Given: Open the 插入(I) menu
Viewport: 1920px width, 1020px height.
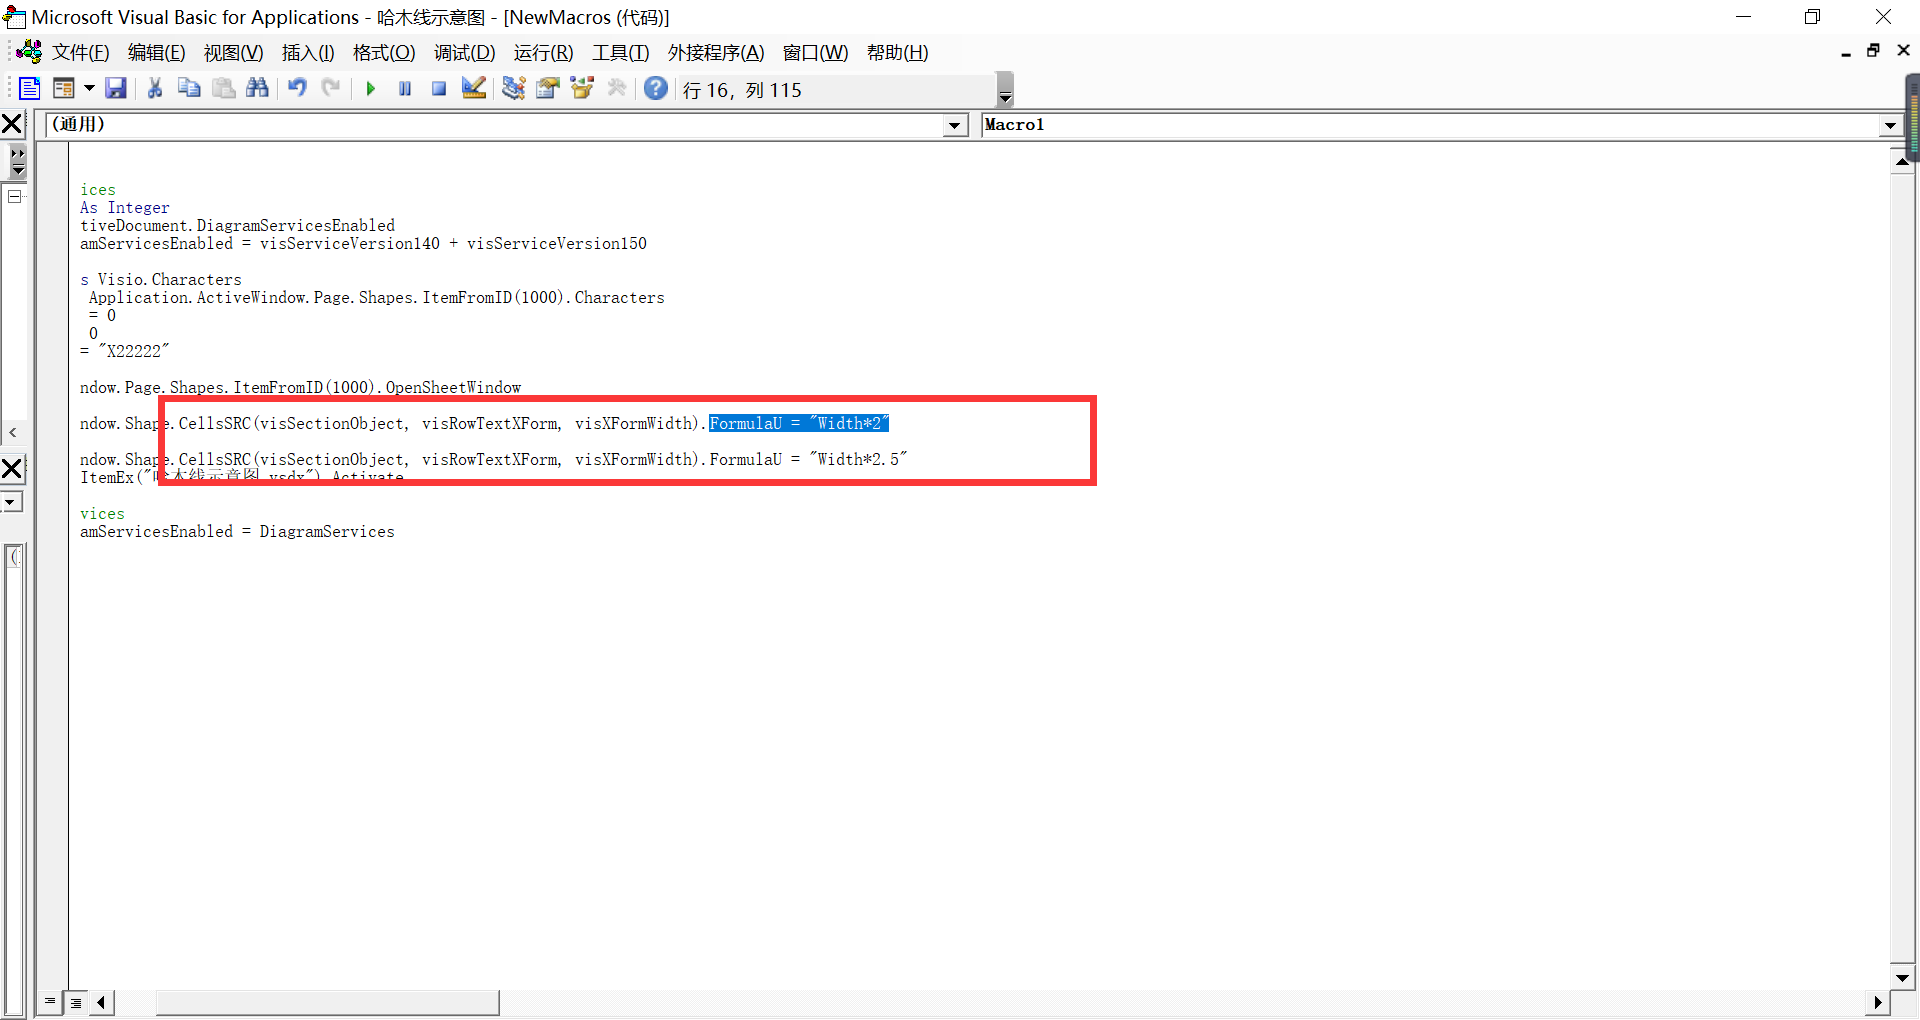Looking at the screenshot, I should pyautogui.click(x=308, y=53).
